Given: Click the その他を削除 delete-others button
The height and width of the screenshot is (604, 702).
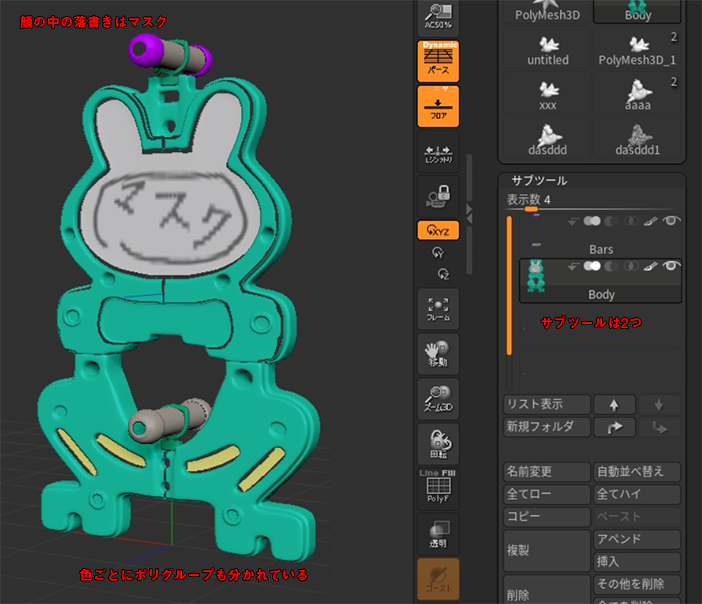Looking at the screenshot, I should coord(637,584).
